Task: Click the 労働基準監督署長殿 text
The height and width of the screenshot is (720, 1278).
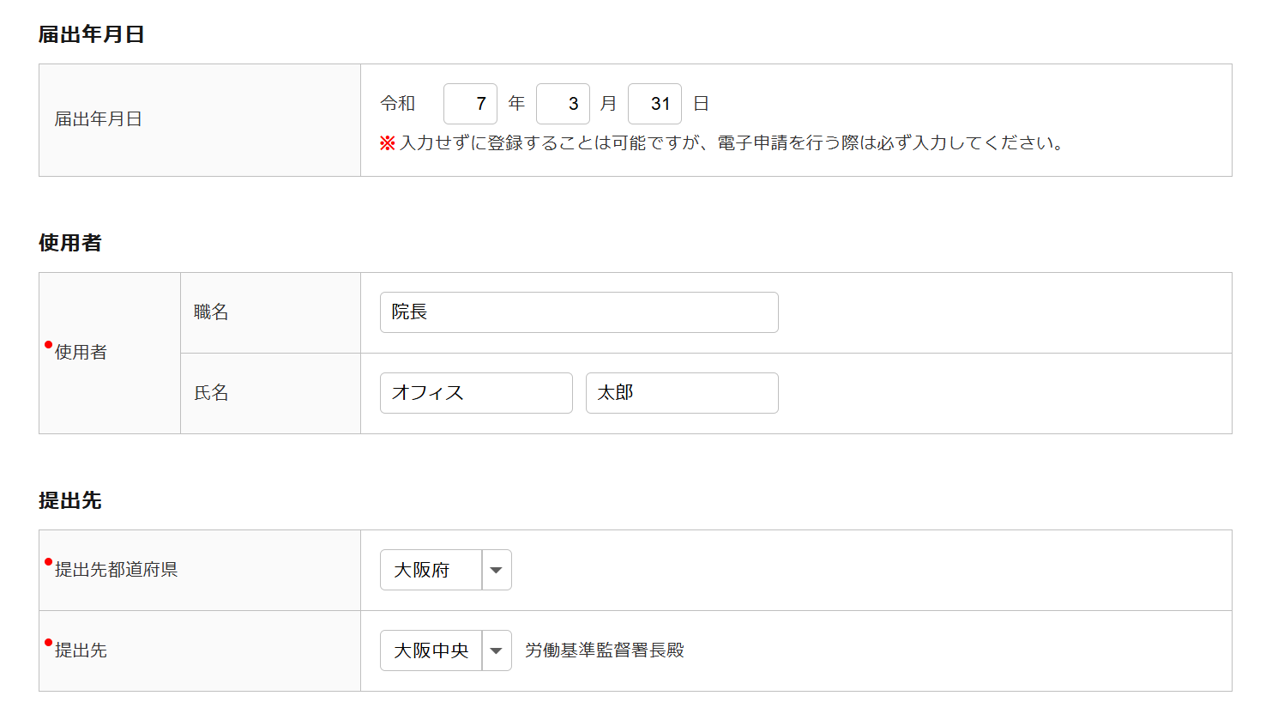Action: click(x=605, y=651)
